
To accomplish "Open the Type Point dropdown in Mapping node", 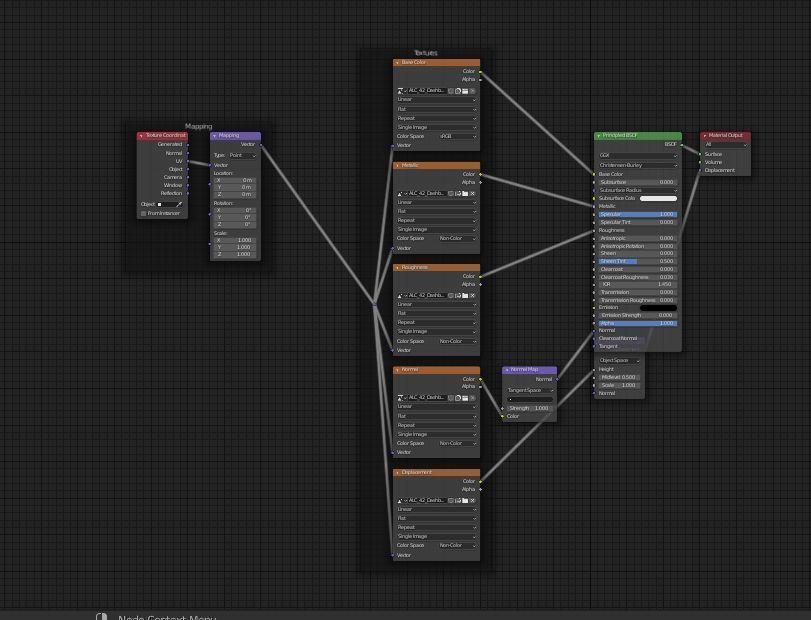I will [x=242, y=155].
